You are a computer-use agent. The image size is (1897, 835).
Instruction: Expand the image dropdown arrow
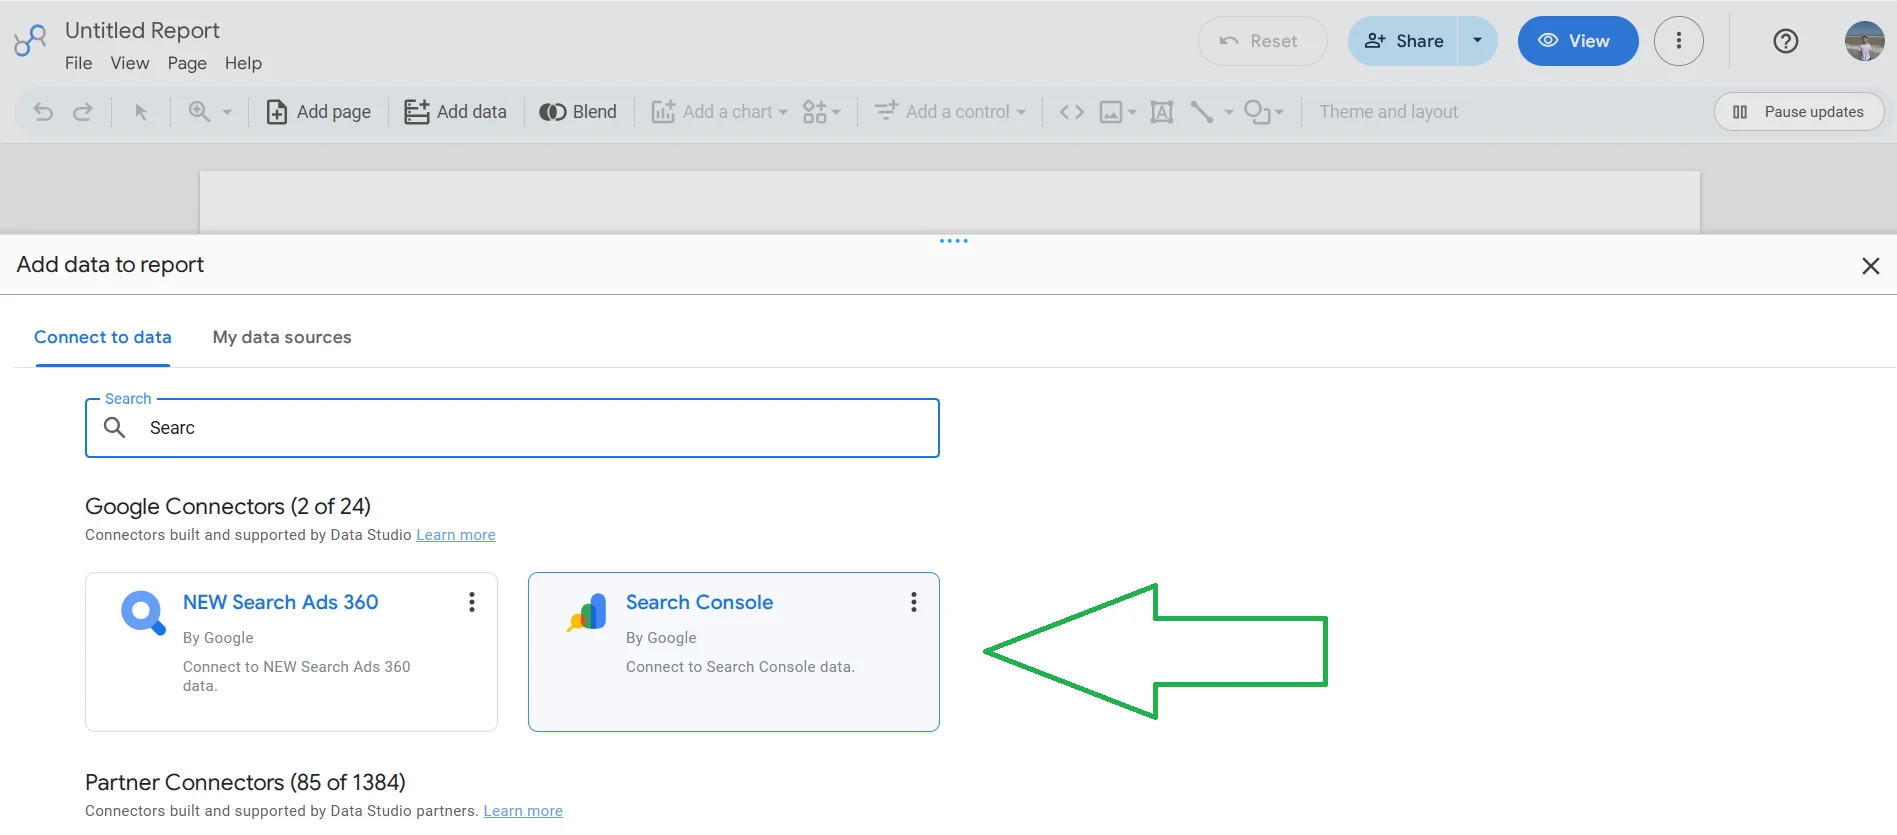pyautogui.click(x=1132, y=112)
